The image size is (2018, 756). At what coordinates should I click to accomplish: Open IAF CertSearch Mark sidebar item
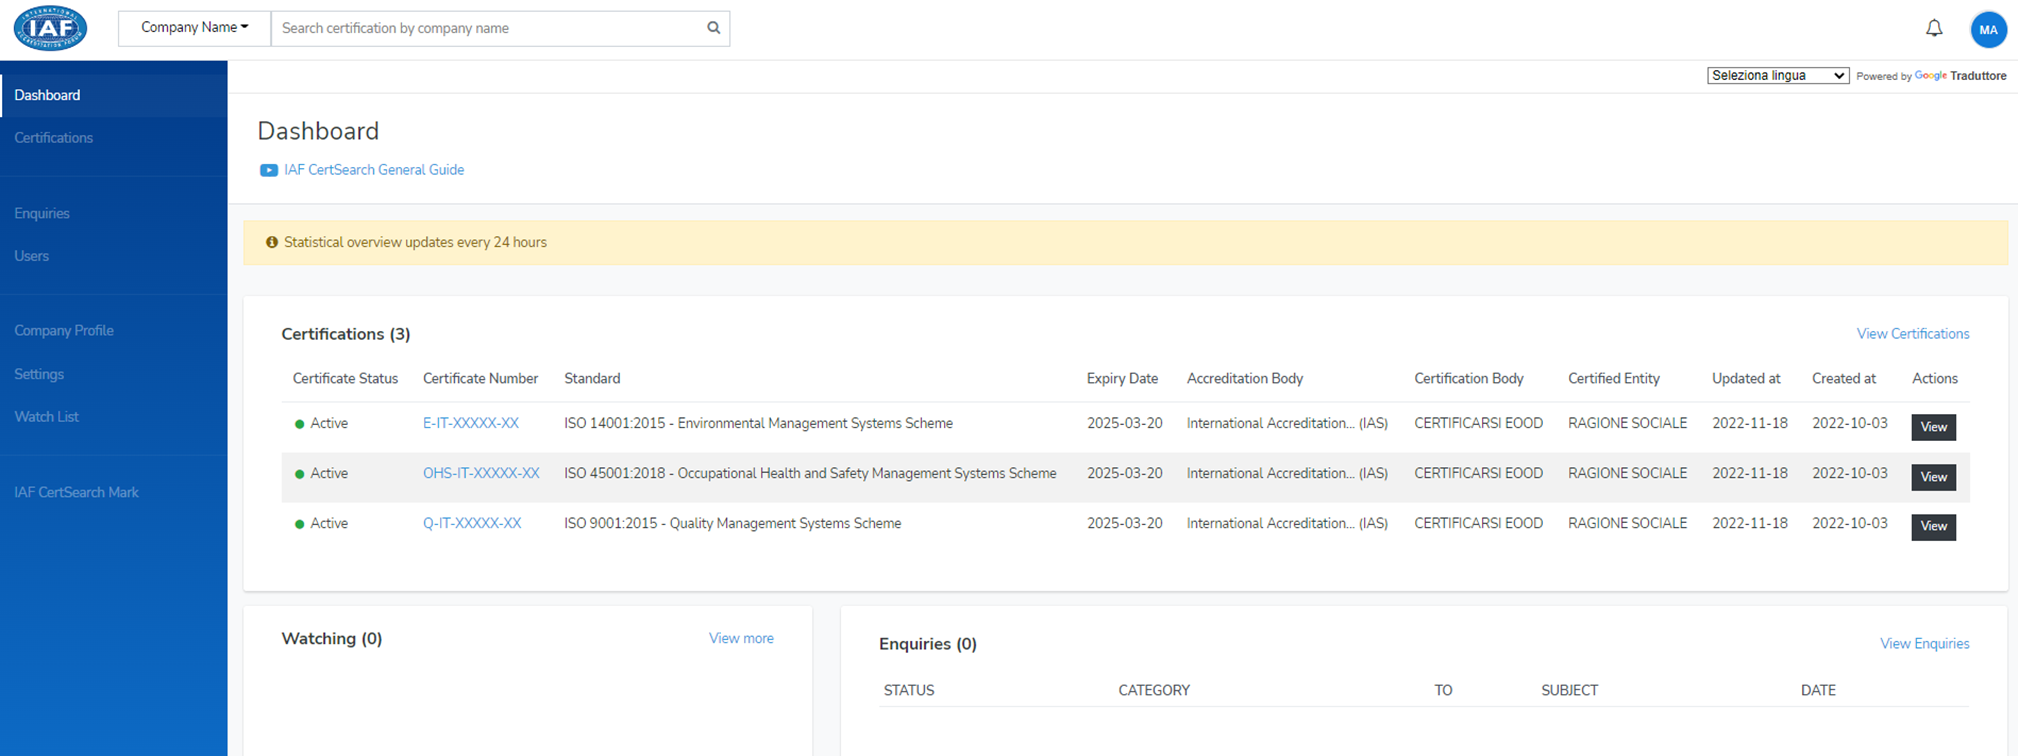coord(77,492)
